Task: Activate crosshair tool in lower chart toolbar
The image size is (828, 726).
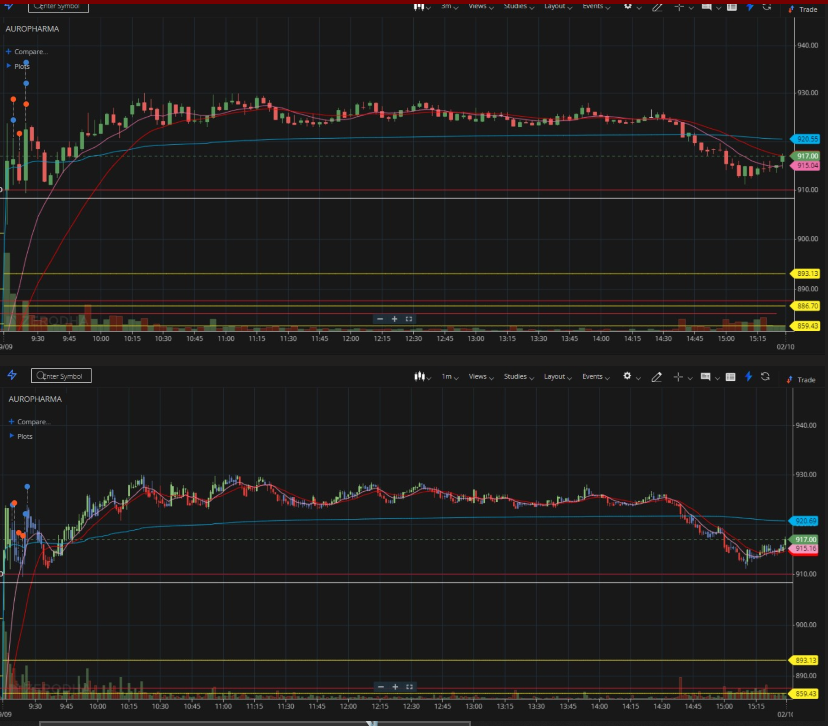Action: point(679,377)
